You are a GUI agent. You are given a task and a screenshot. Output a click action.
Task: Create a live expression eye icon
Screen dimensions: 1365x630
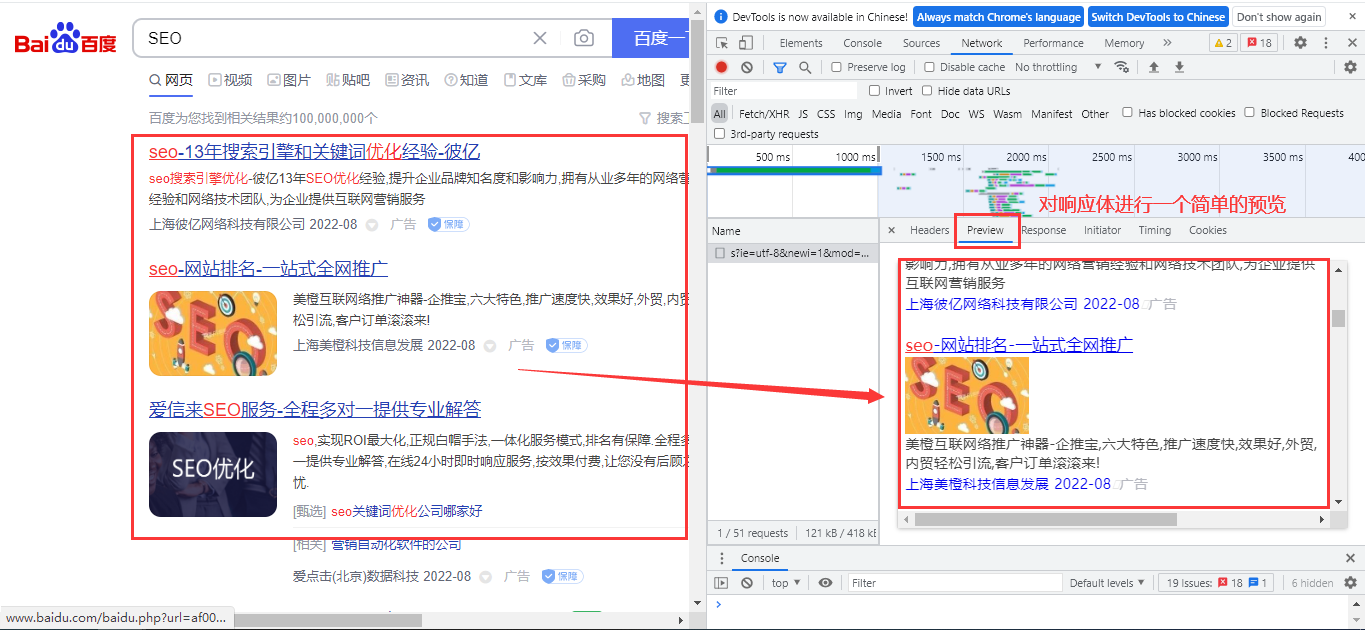coord(825,583)
